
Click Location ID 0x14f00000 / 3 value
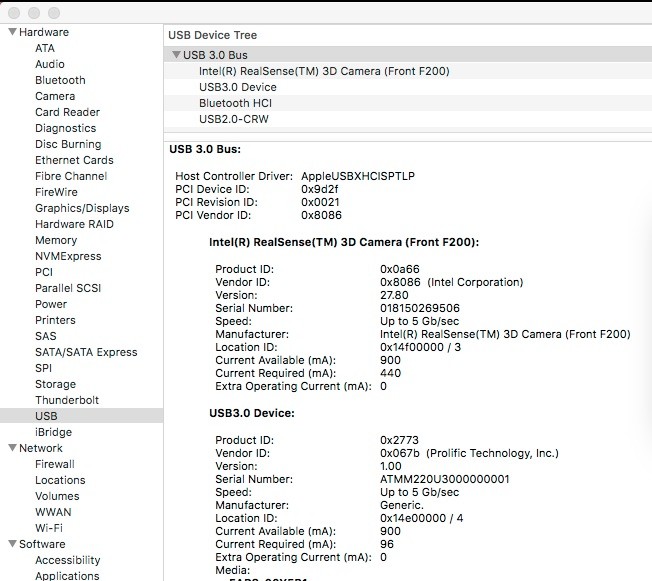tap(420, 347)
